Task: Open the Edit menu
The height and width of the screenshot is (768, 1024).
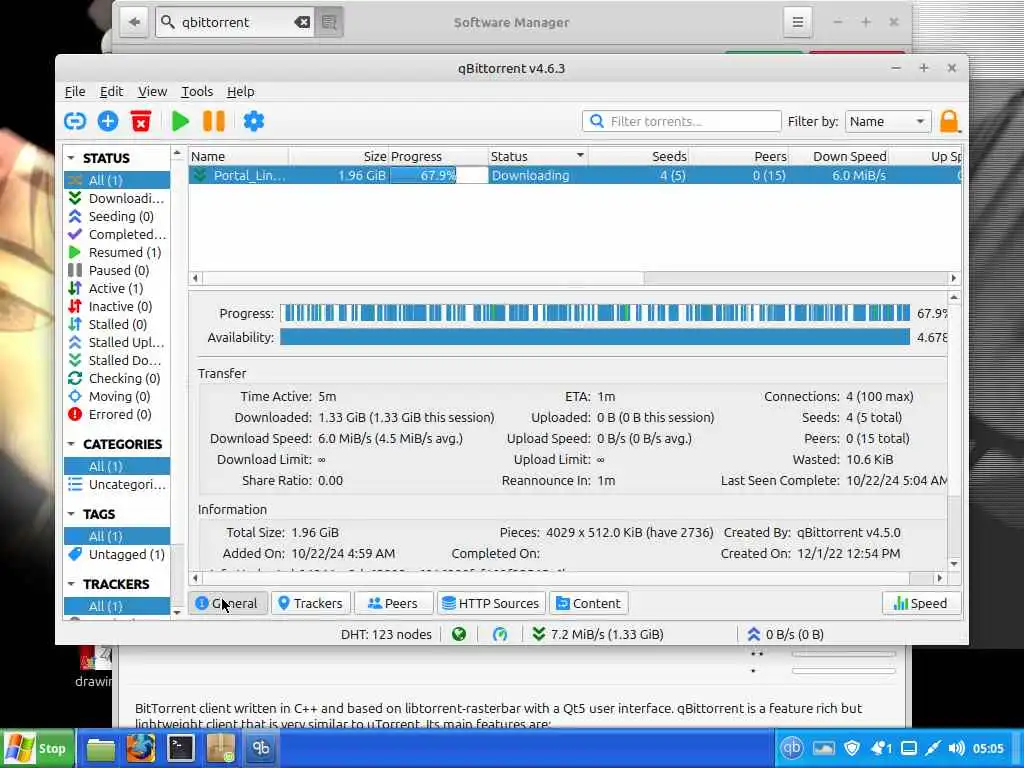Action: click(112, 91)
